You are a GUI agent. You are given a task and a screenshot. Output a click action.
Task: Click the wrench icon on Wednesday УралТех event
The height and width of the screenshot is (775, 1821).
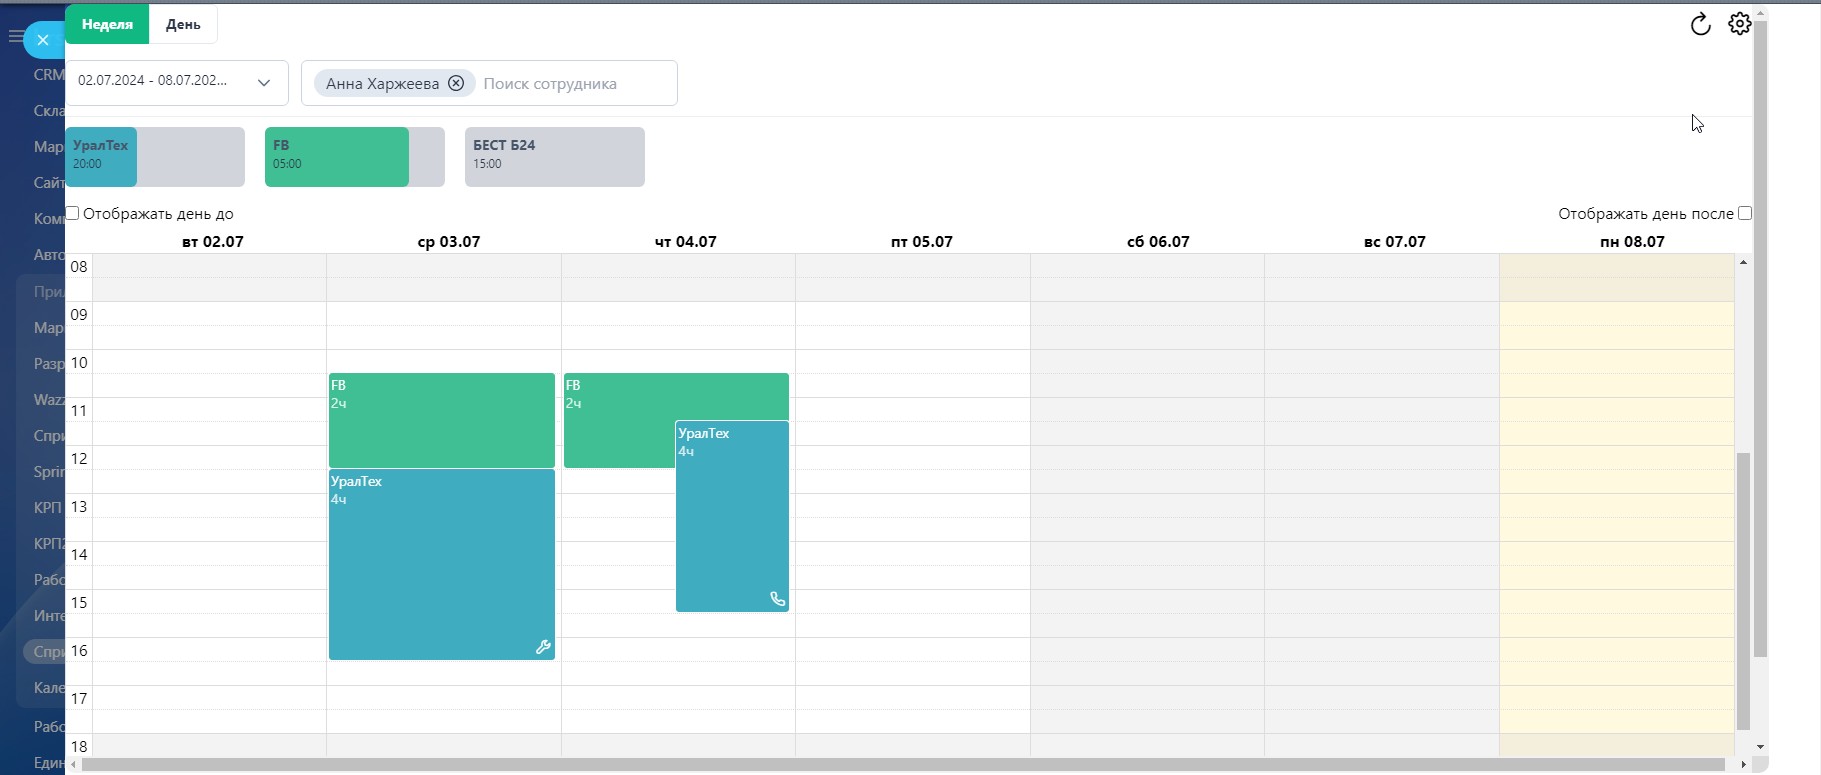543,647
